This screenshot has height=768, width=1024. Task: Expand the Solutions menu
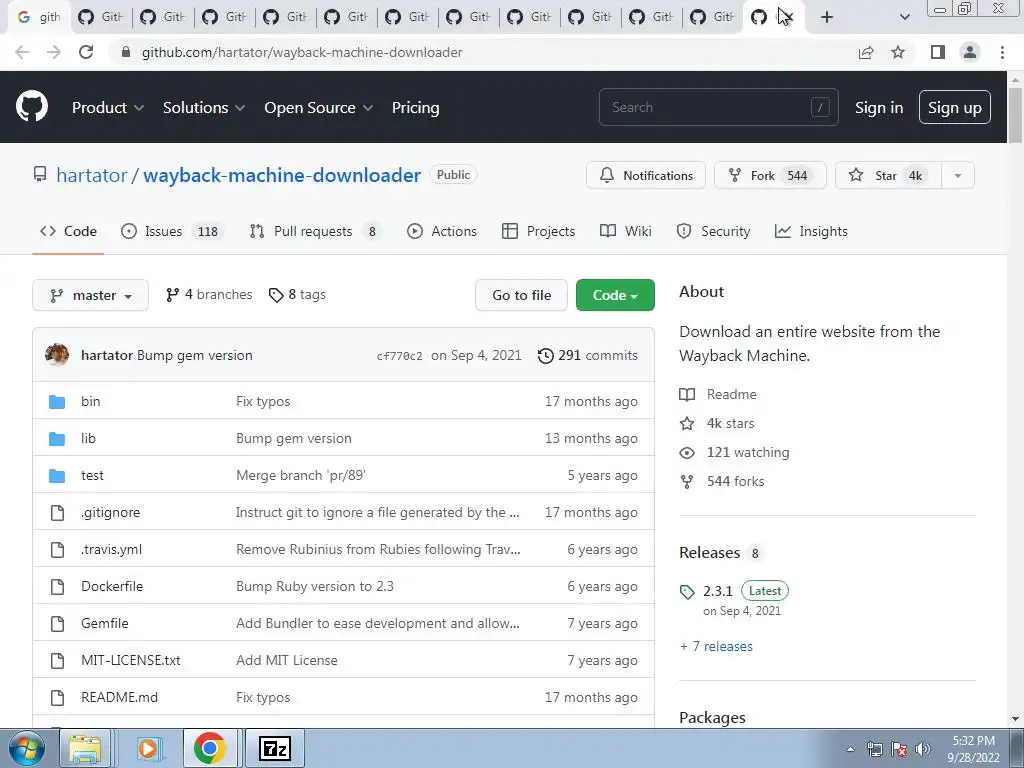click(x=204, y=108)
